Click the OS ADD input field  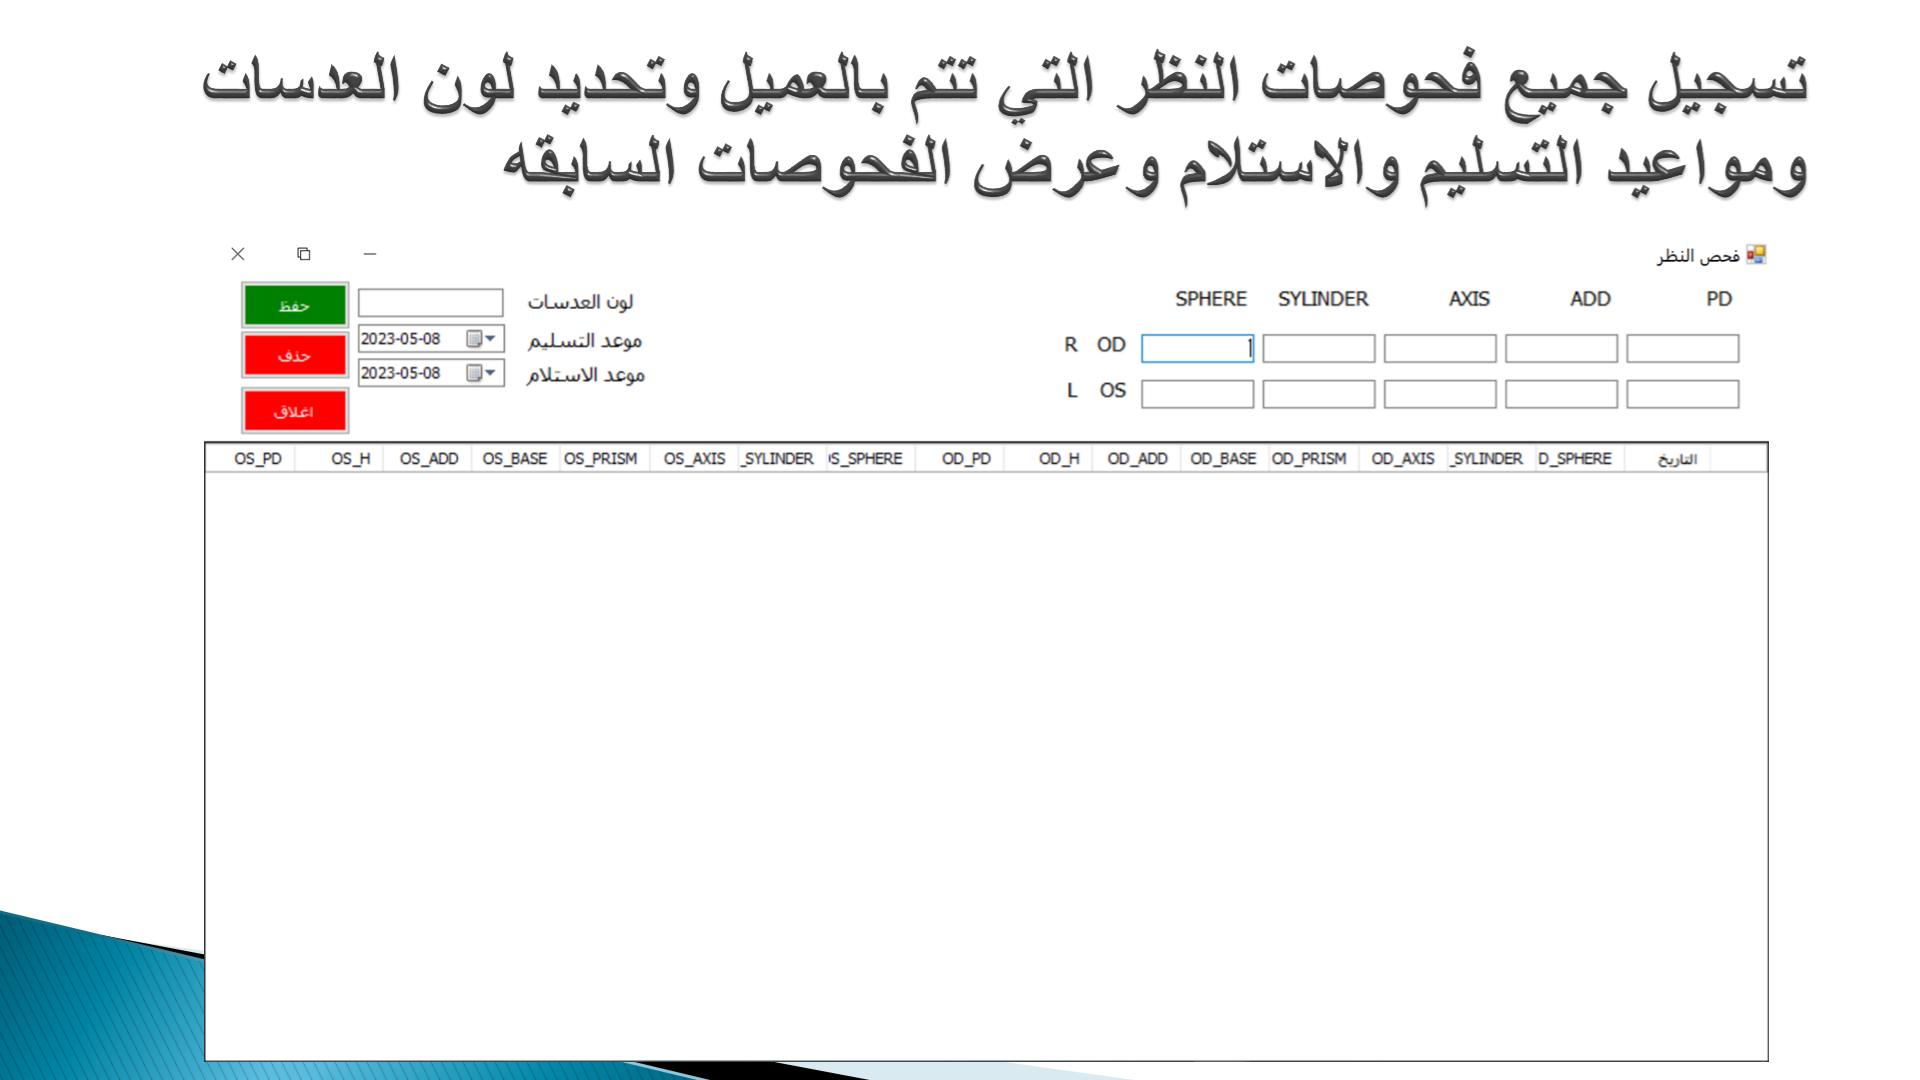coord(1560,394)
